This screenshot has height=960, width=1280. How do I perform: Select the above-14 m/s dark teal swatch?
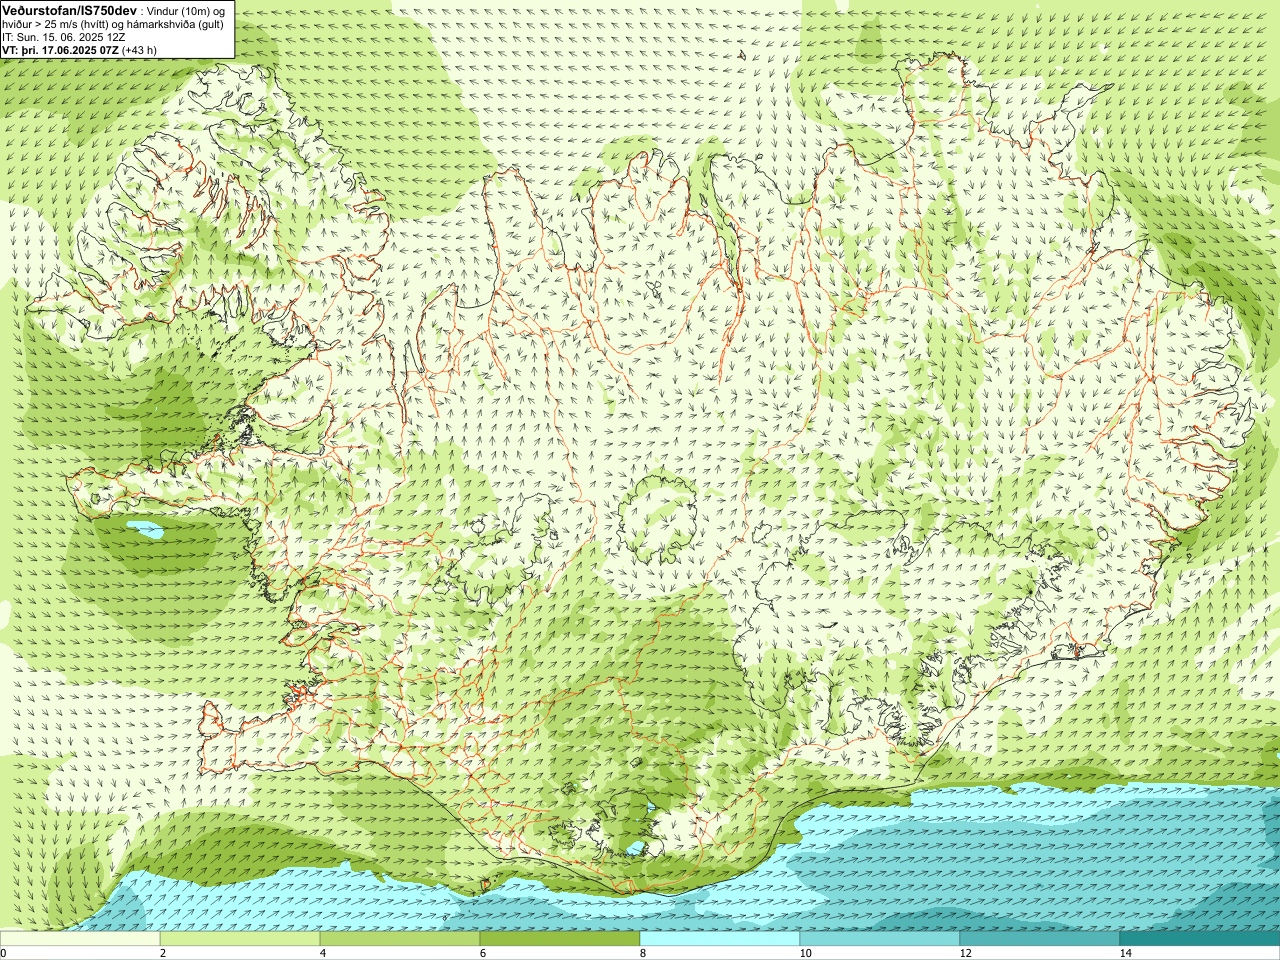1200,939
